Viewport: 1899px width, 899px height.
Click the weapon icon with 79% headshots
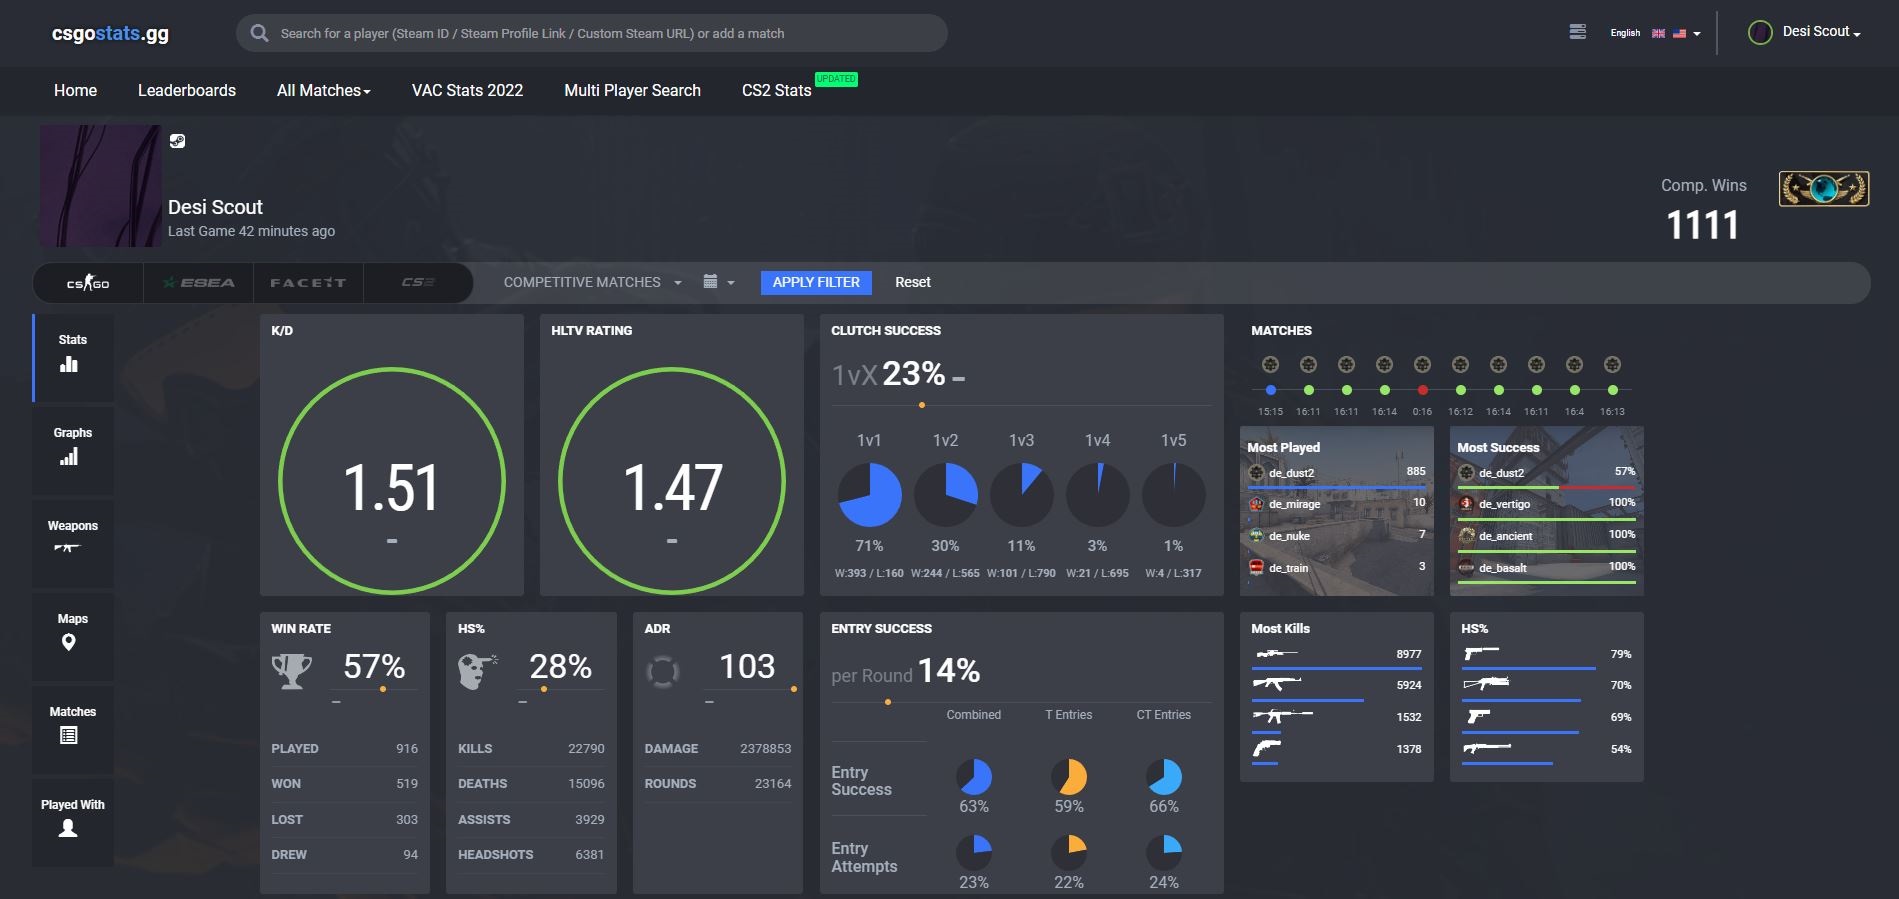(x=1481, y=653)
